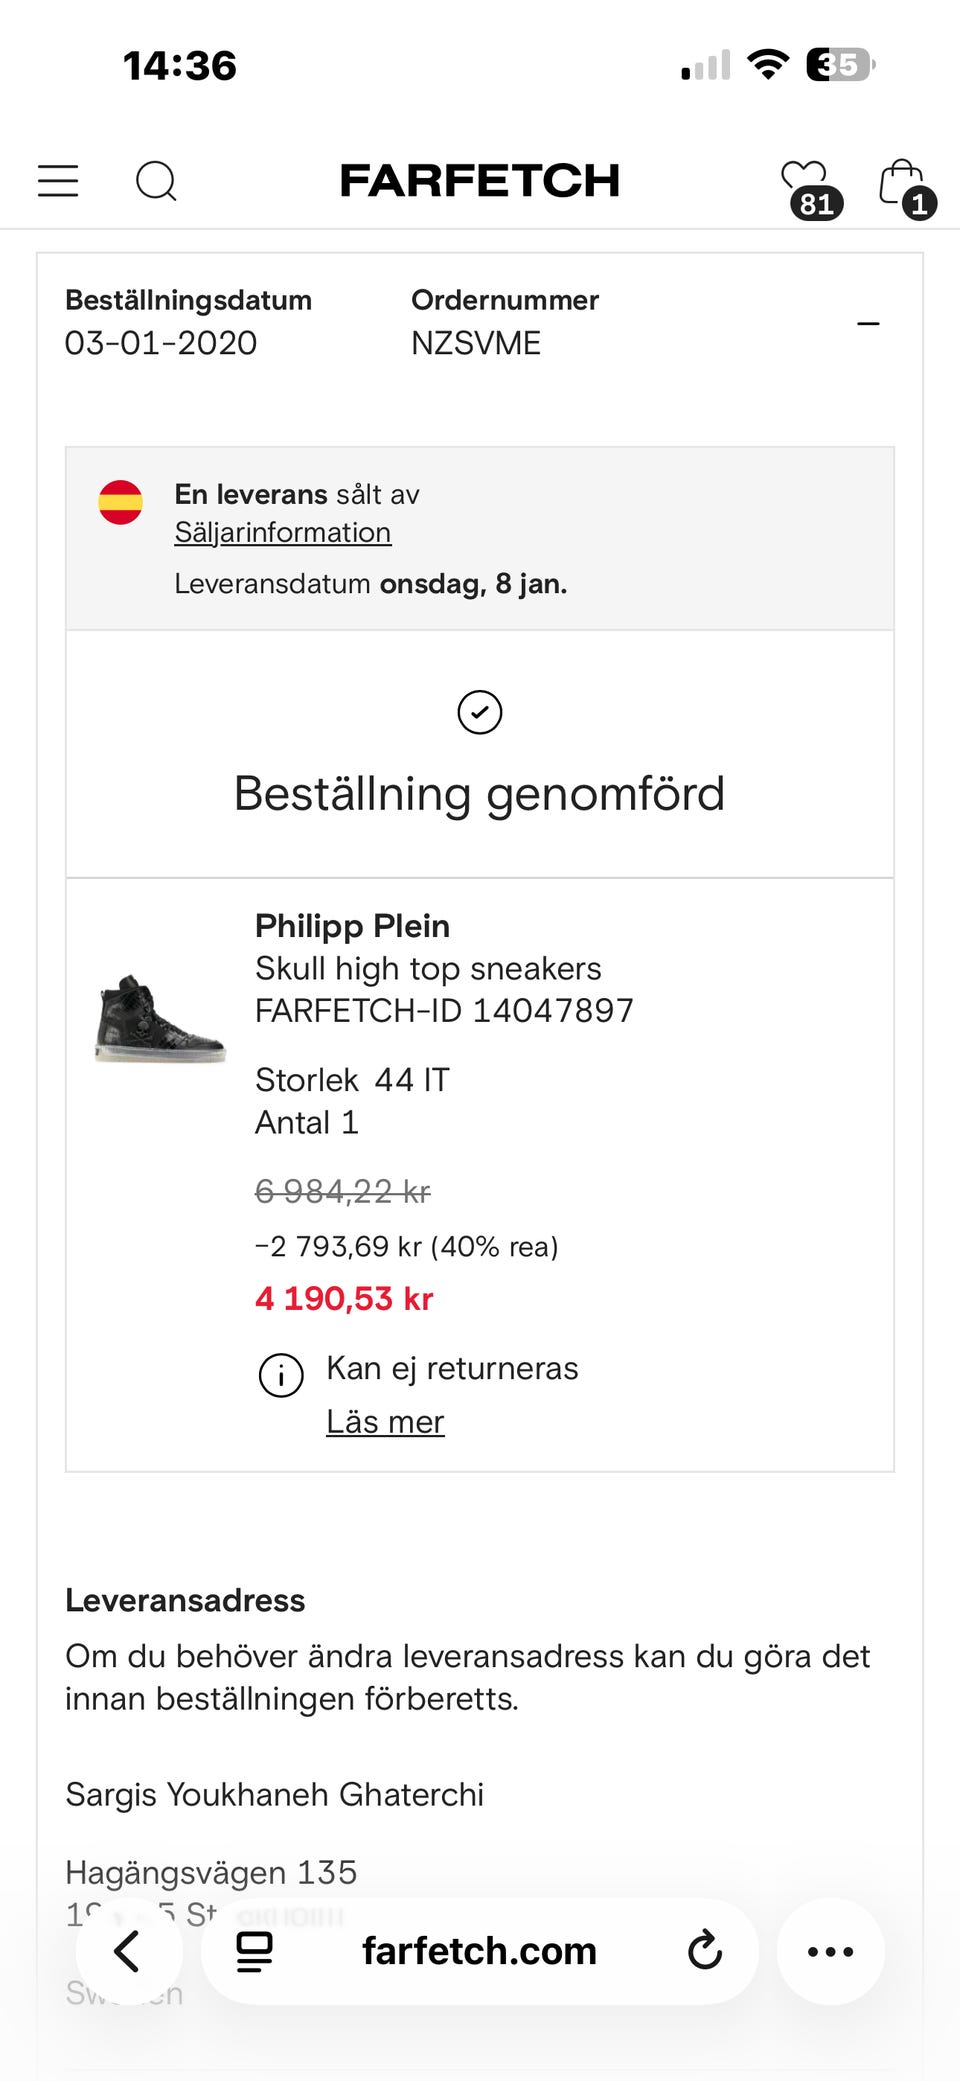Collapse order NZSVME with minus icon
960x2081 pixels.
pyautogui.click(x=868, y=323)
